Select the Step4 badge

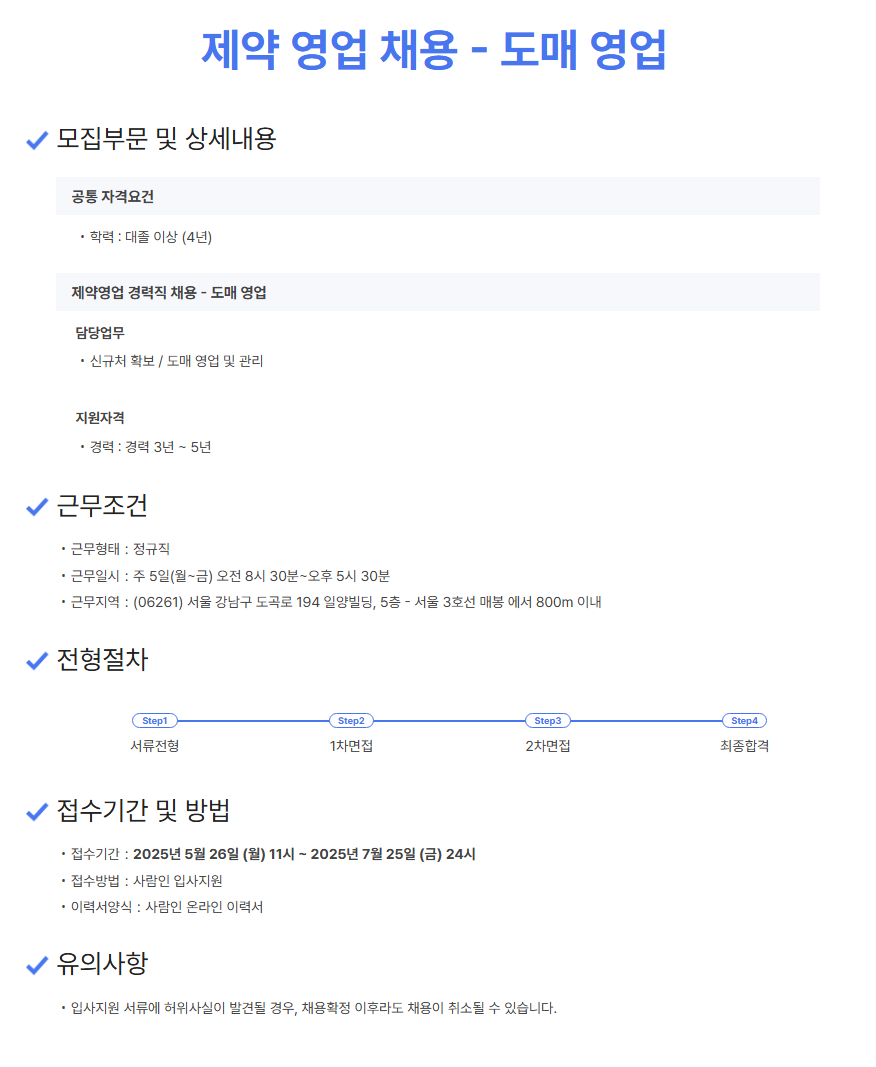pos(745,721)
